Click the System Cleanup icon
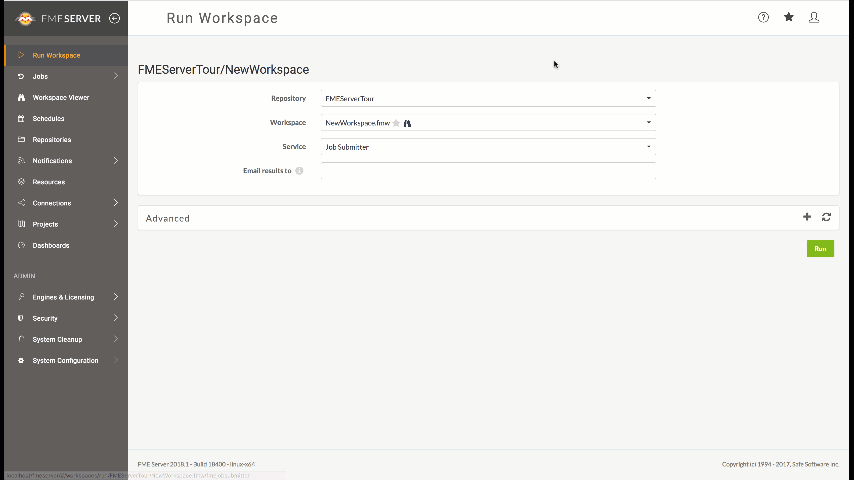Image resolution: width=854 pixels, height=480 pixels. point(21,339)
